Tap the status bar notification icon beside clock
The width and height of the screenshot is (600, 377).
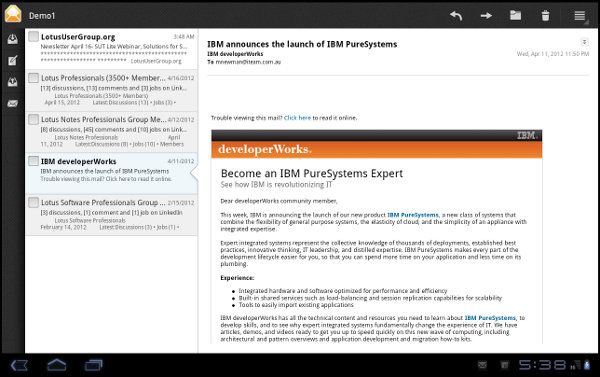click(505, 365)
